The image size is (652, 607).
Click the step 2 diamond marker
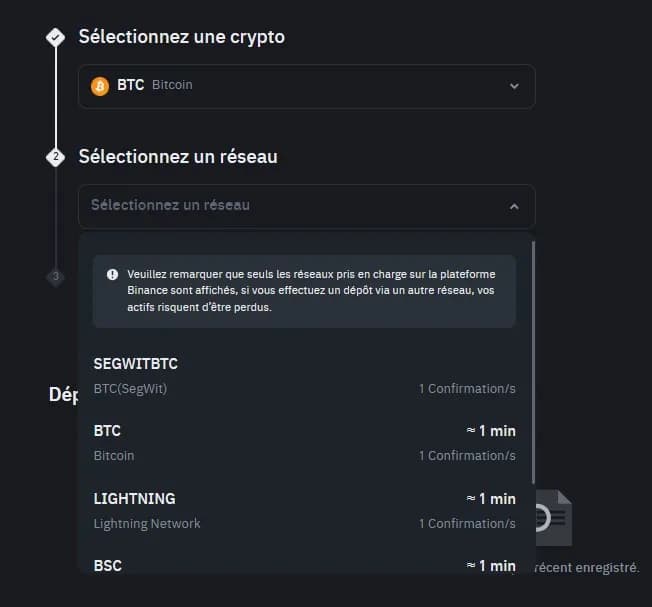[55, 157]
